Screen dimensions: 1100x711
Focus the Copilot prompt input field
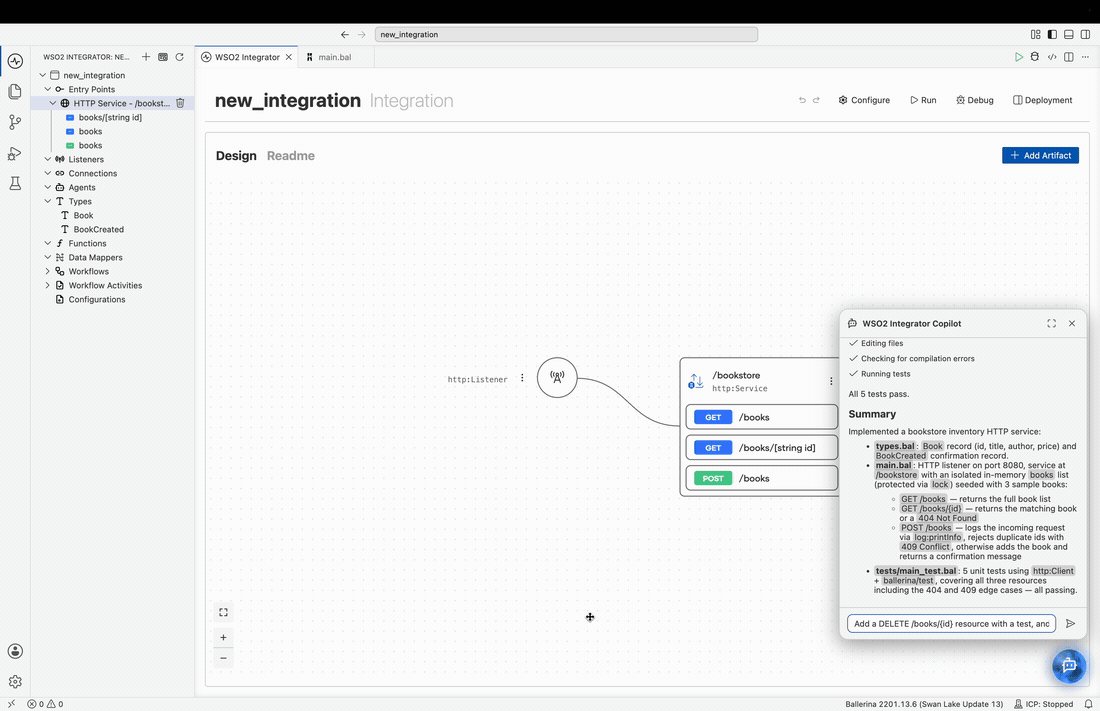tap(951, 623)
